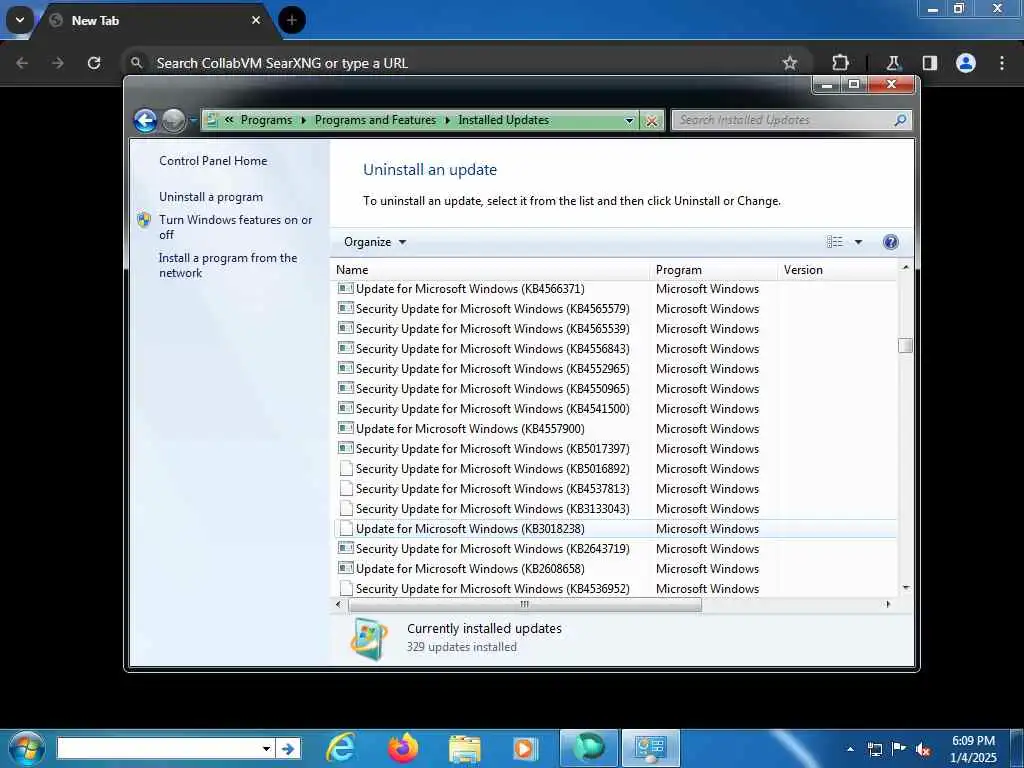This screenshot has height=768, width=1024.
Task: Select Security Update KB4565579 row
Action: coord(616,309)
